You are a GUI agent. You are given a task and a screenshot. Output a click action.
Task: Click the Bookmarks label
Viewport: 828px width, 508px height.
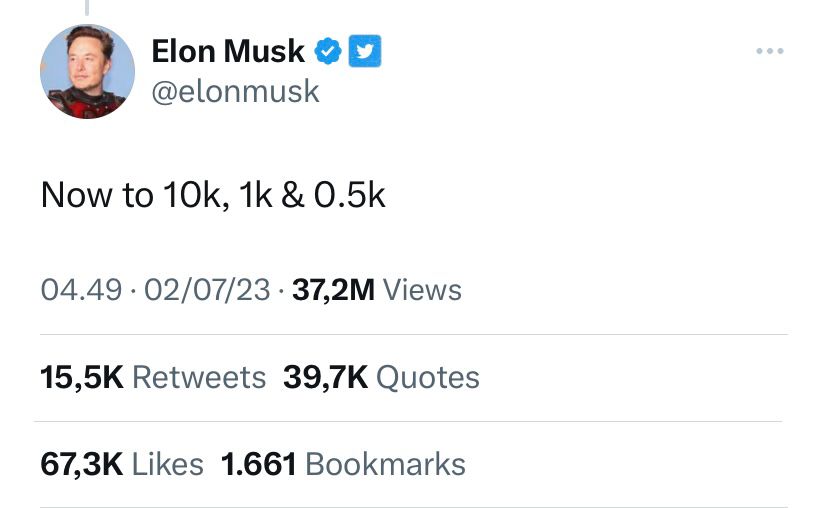point(385,464)
